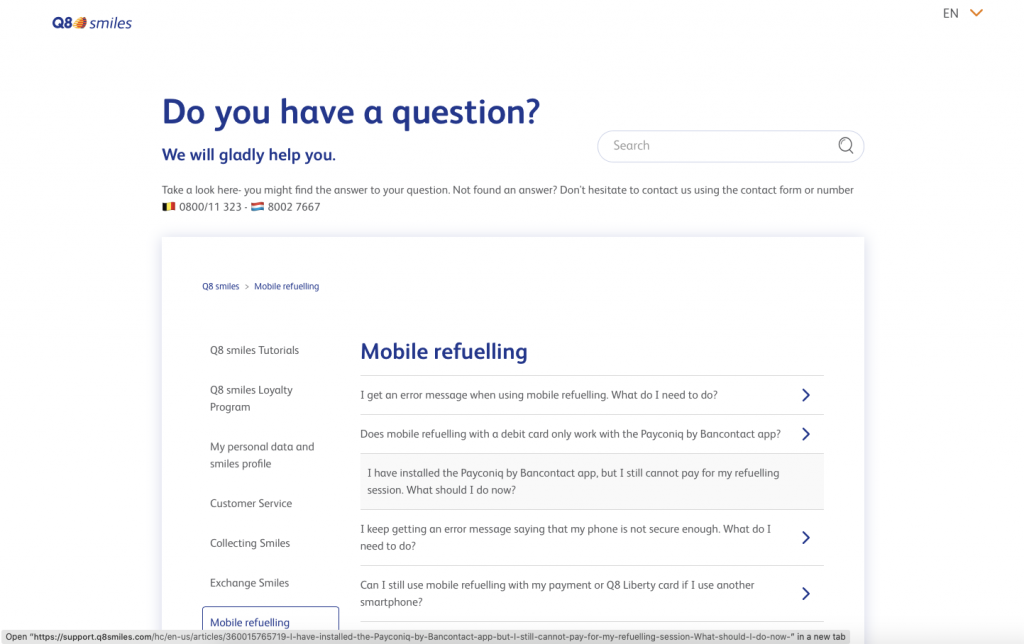Expand the error message question arrow
The width and height of the screenshot is (1024, 644).
[806, 395]
